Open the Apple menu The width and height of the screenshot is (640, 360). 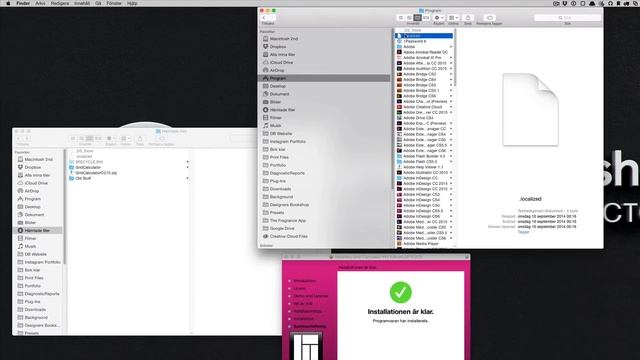[x=8, y=3]
